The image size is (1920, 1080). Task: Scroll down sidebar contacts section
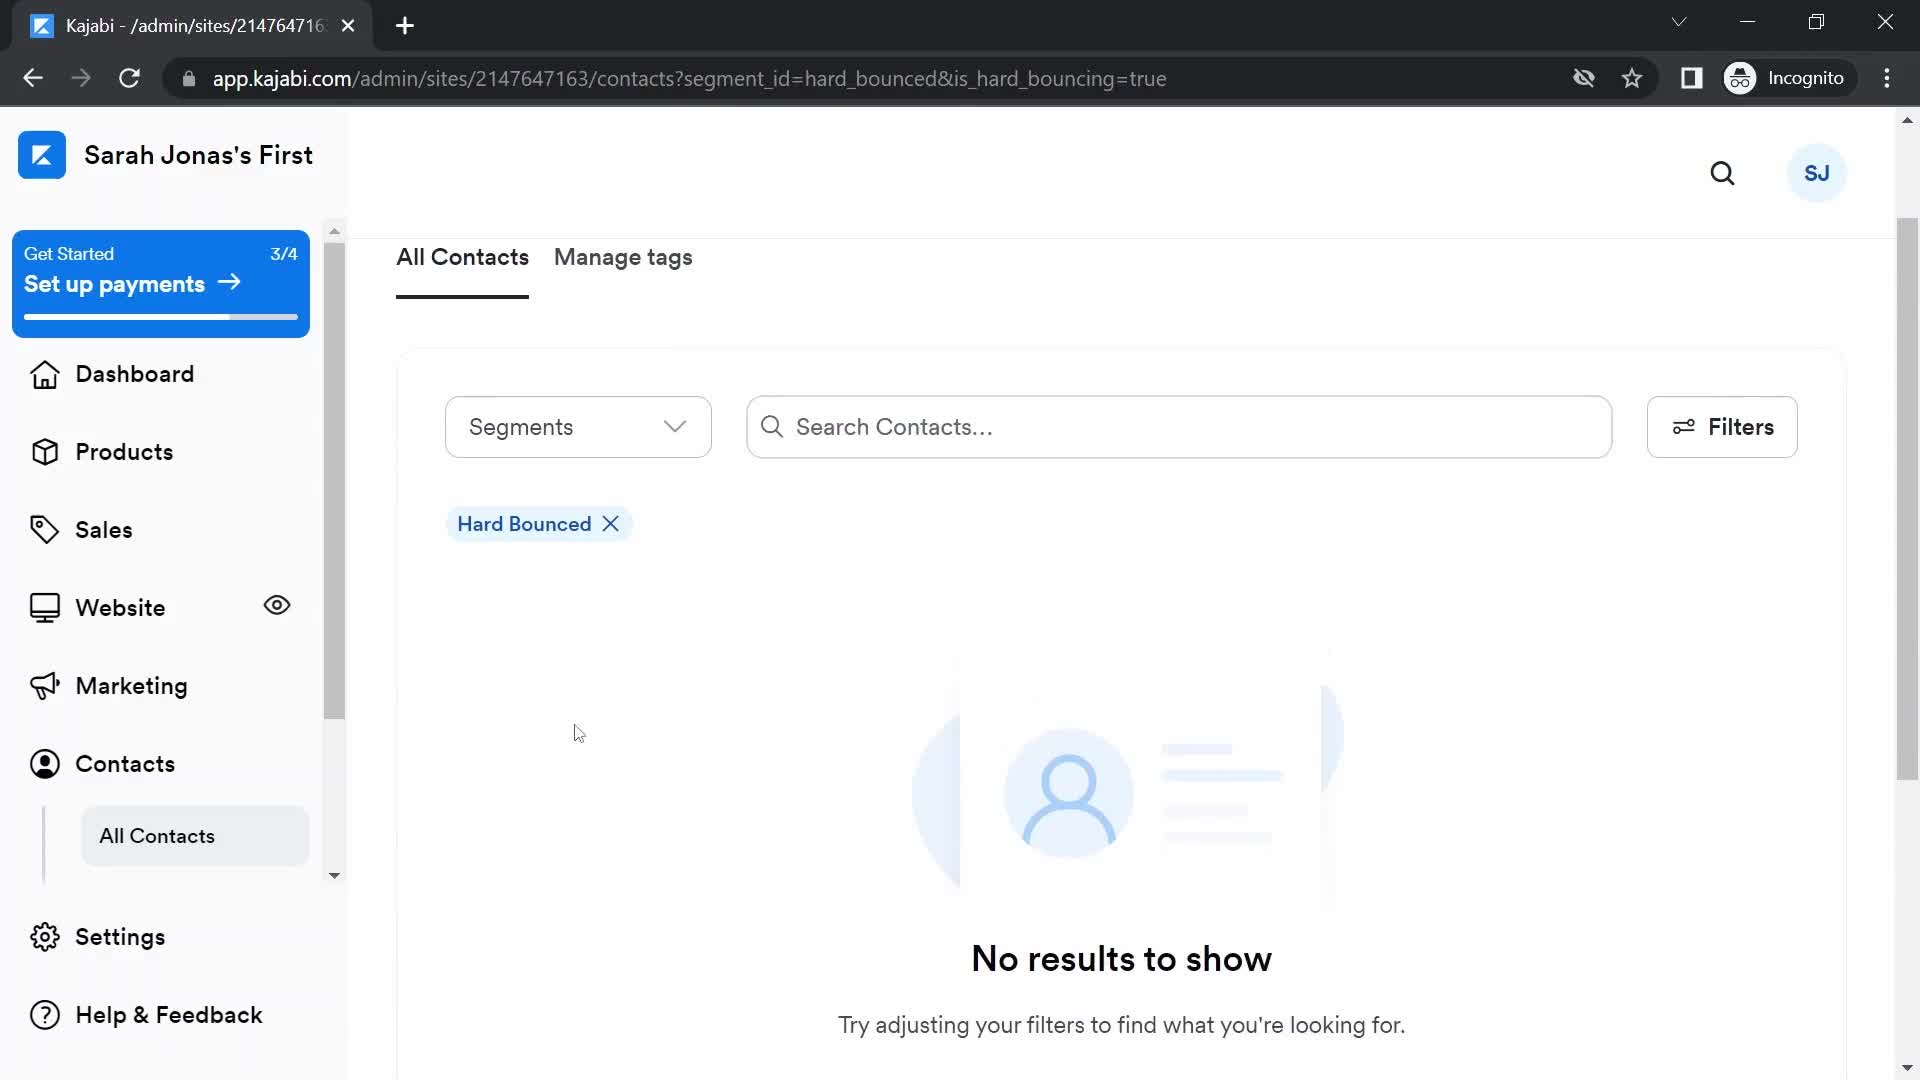pyautogui.click(x=335, y=876)
